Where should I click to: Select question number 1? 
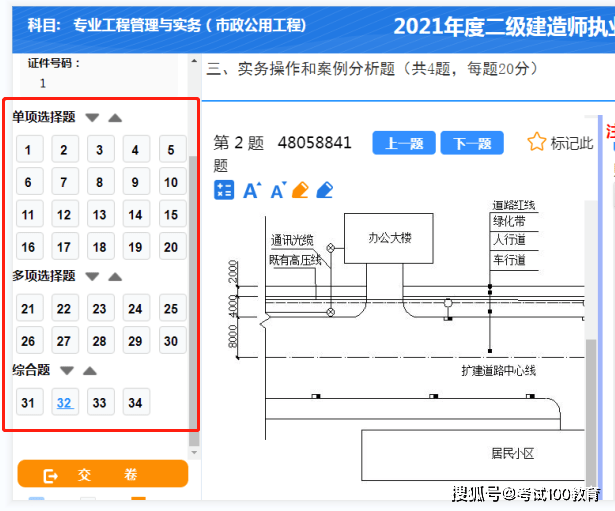pyautogui.click(x=28, y=151)
